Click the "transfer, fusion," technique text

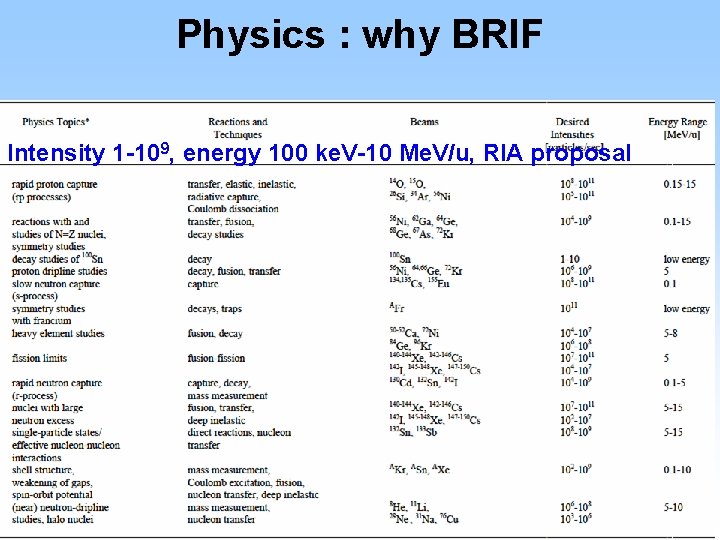point(221,222)
